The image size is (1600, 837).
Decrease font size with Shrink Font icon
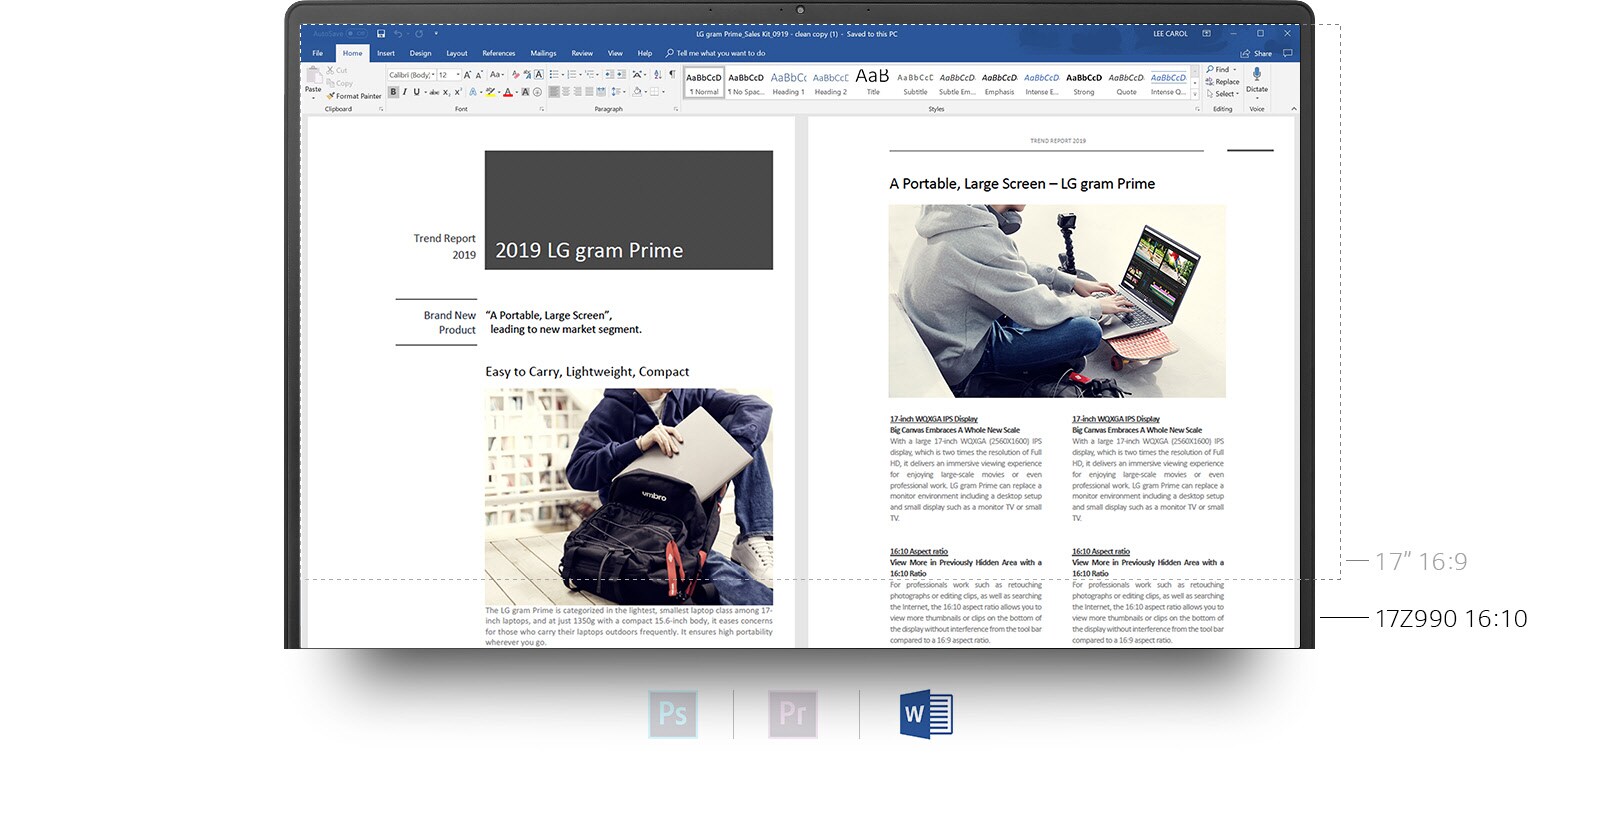pyautogui.click(x=479, y=75)
